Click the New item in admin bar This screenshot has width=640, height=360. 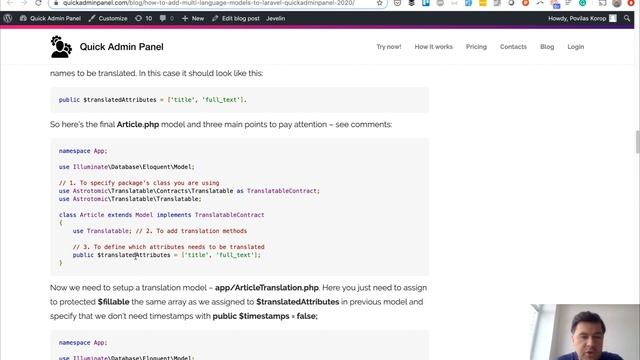(x=193, y=18)
